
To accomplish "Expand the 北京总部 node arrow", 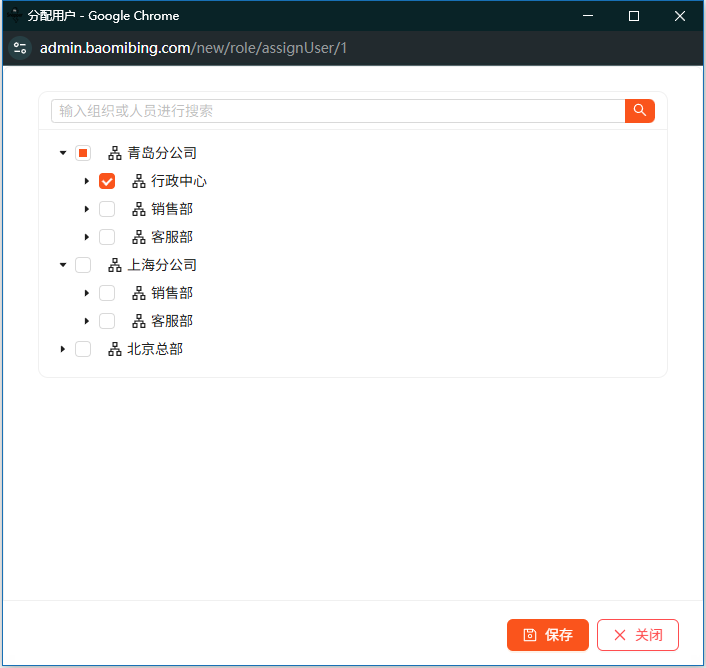I will pyautogui.click(x=63, y=349).
